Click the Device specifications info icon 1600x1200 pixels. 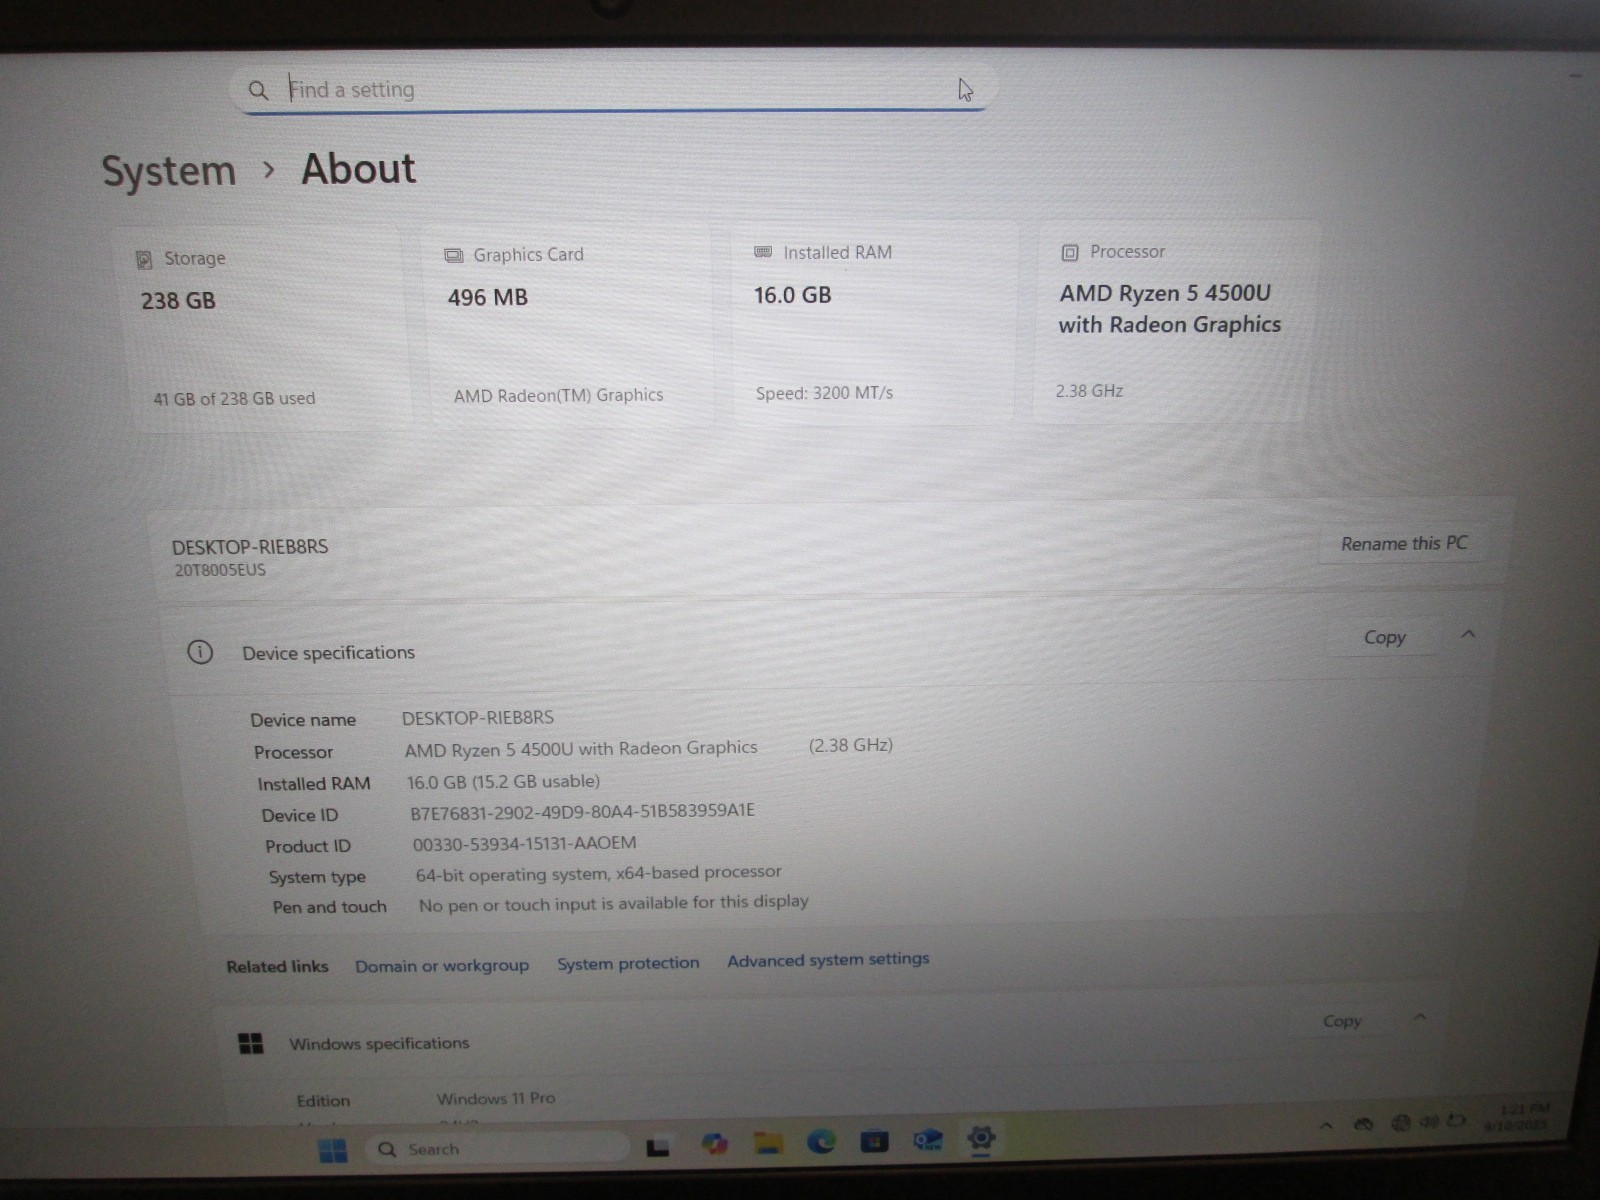(x=200, y=652)
